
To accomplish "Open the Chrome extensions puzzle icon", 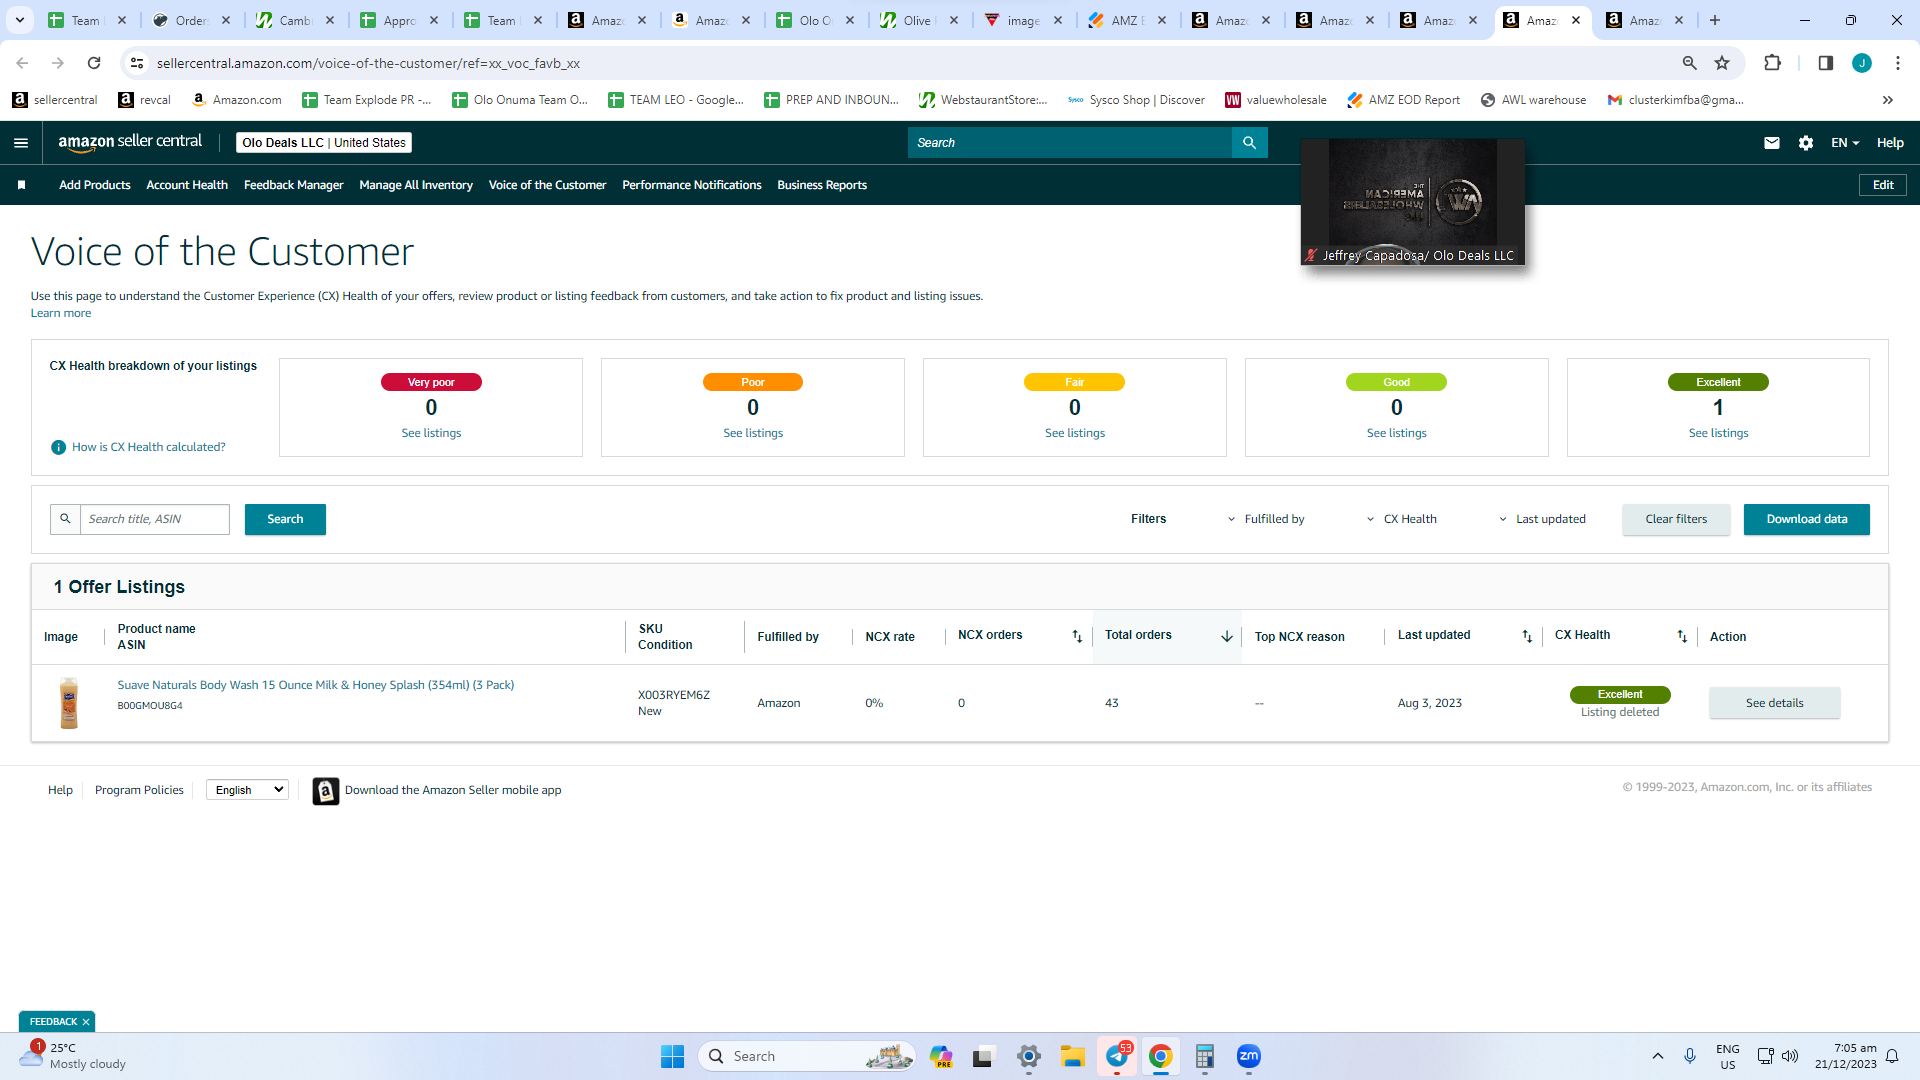I will coord(1772,63).
